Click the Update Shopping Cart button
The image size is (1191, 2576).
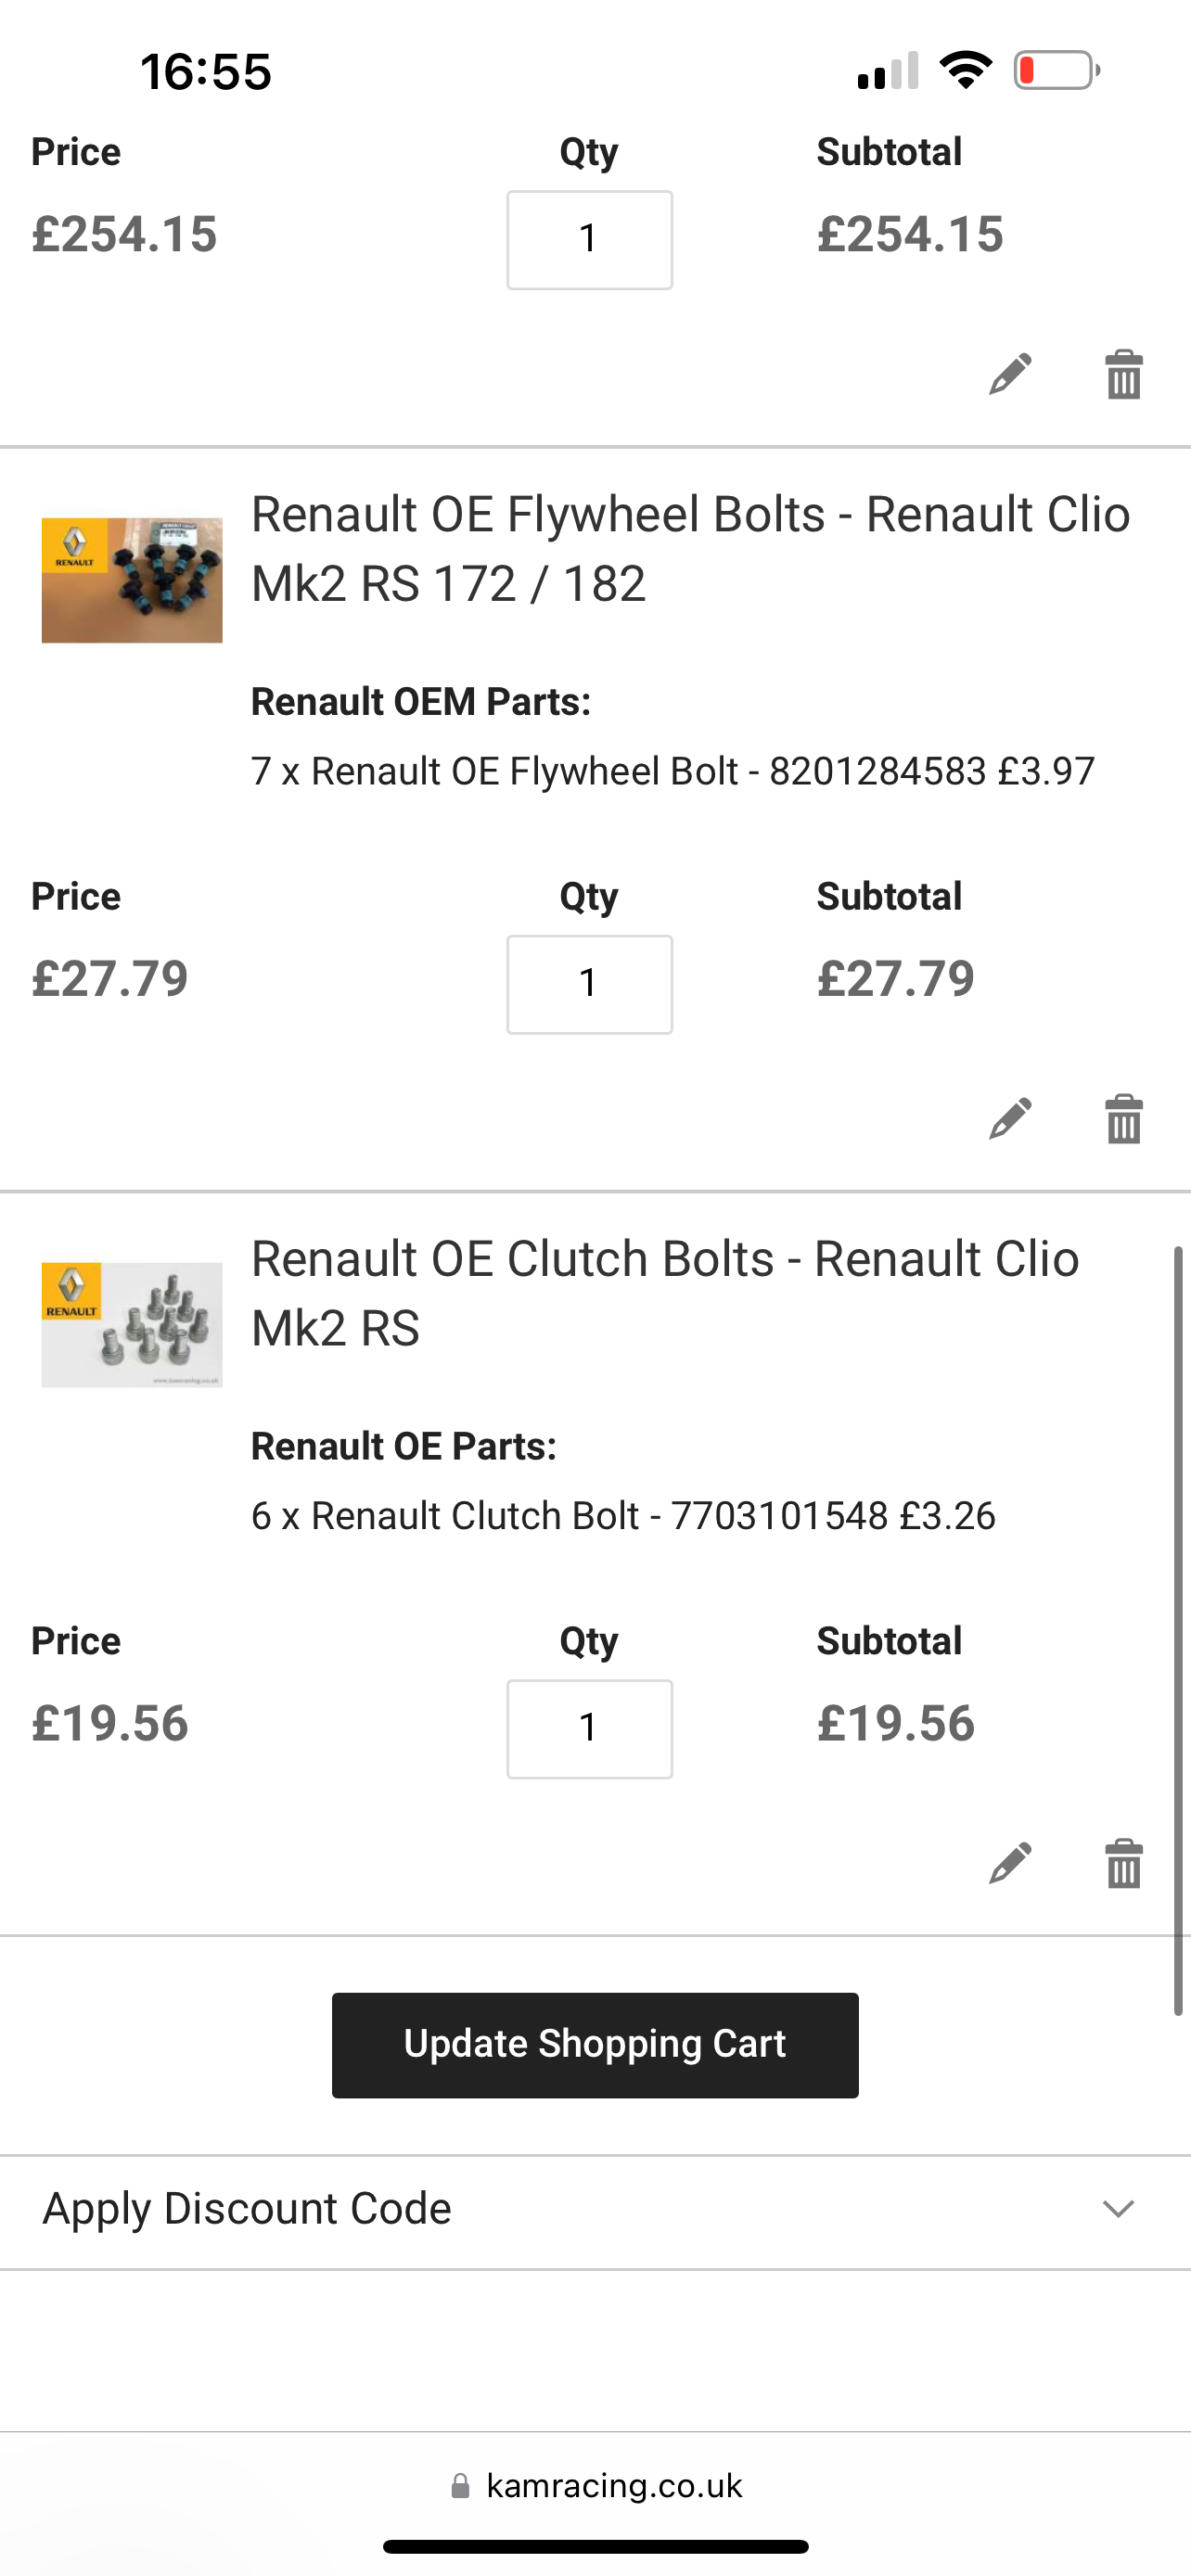pos(595,2044)
